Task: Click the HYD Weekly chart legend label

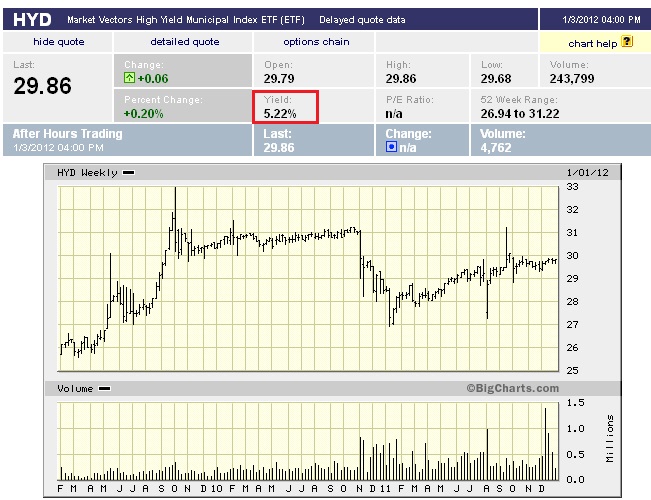Action: [87, 172]
